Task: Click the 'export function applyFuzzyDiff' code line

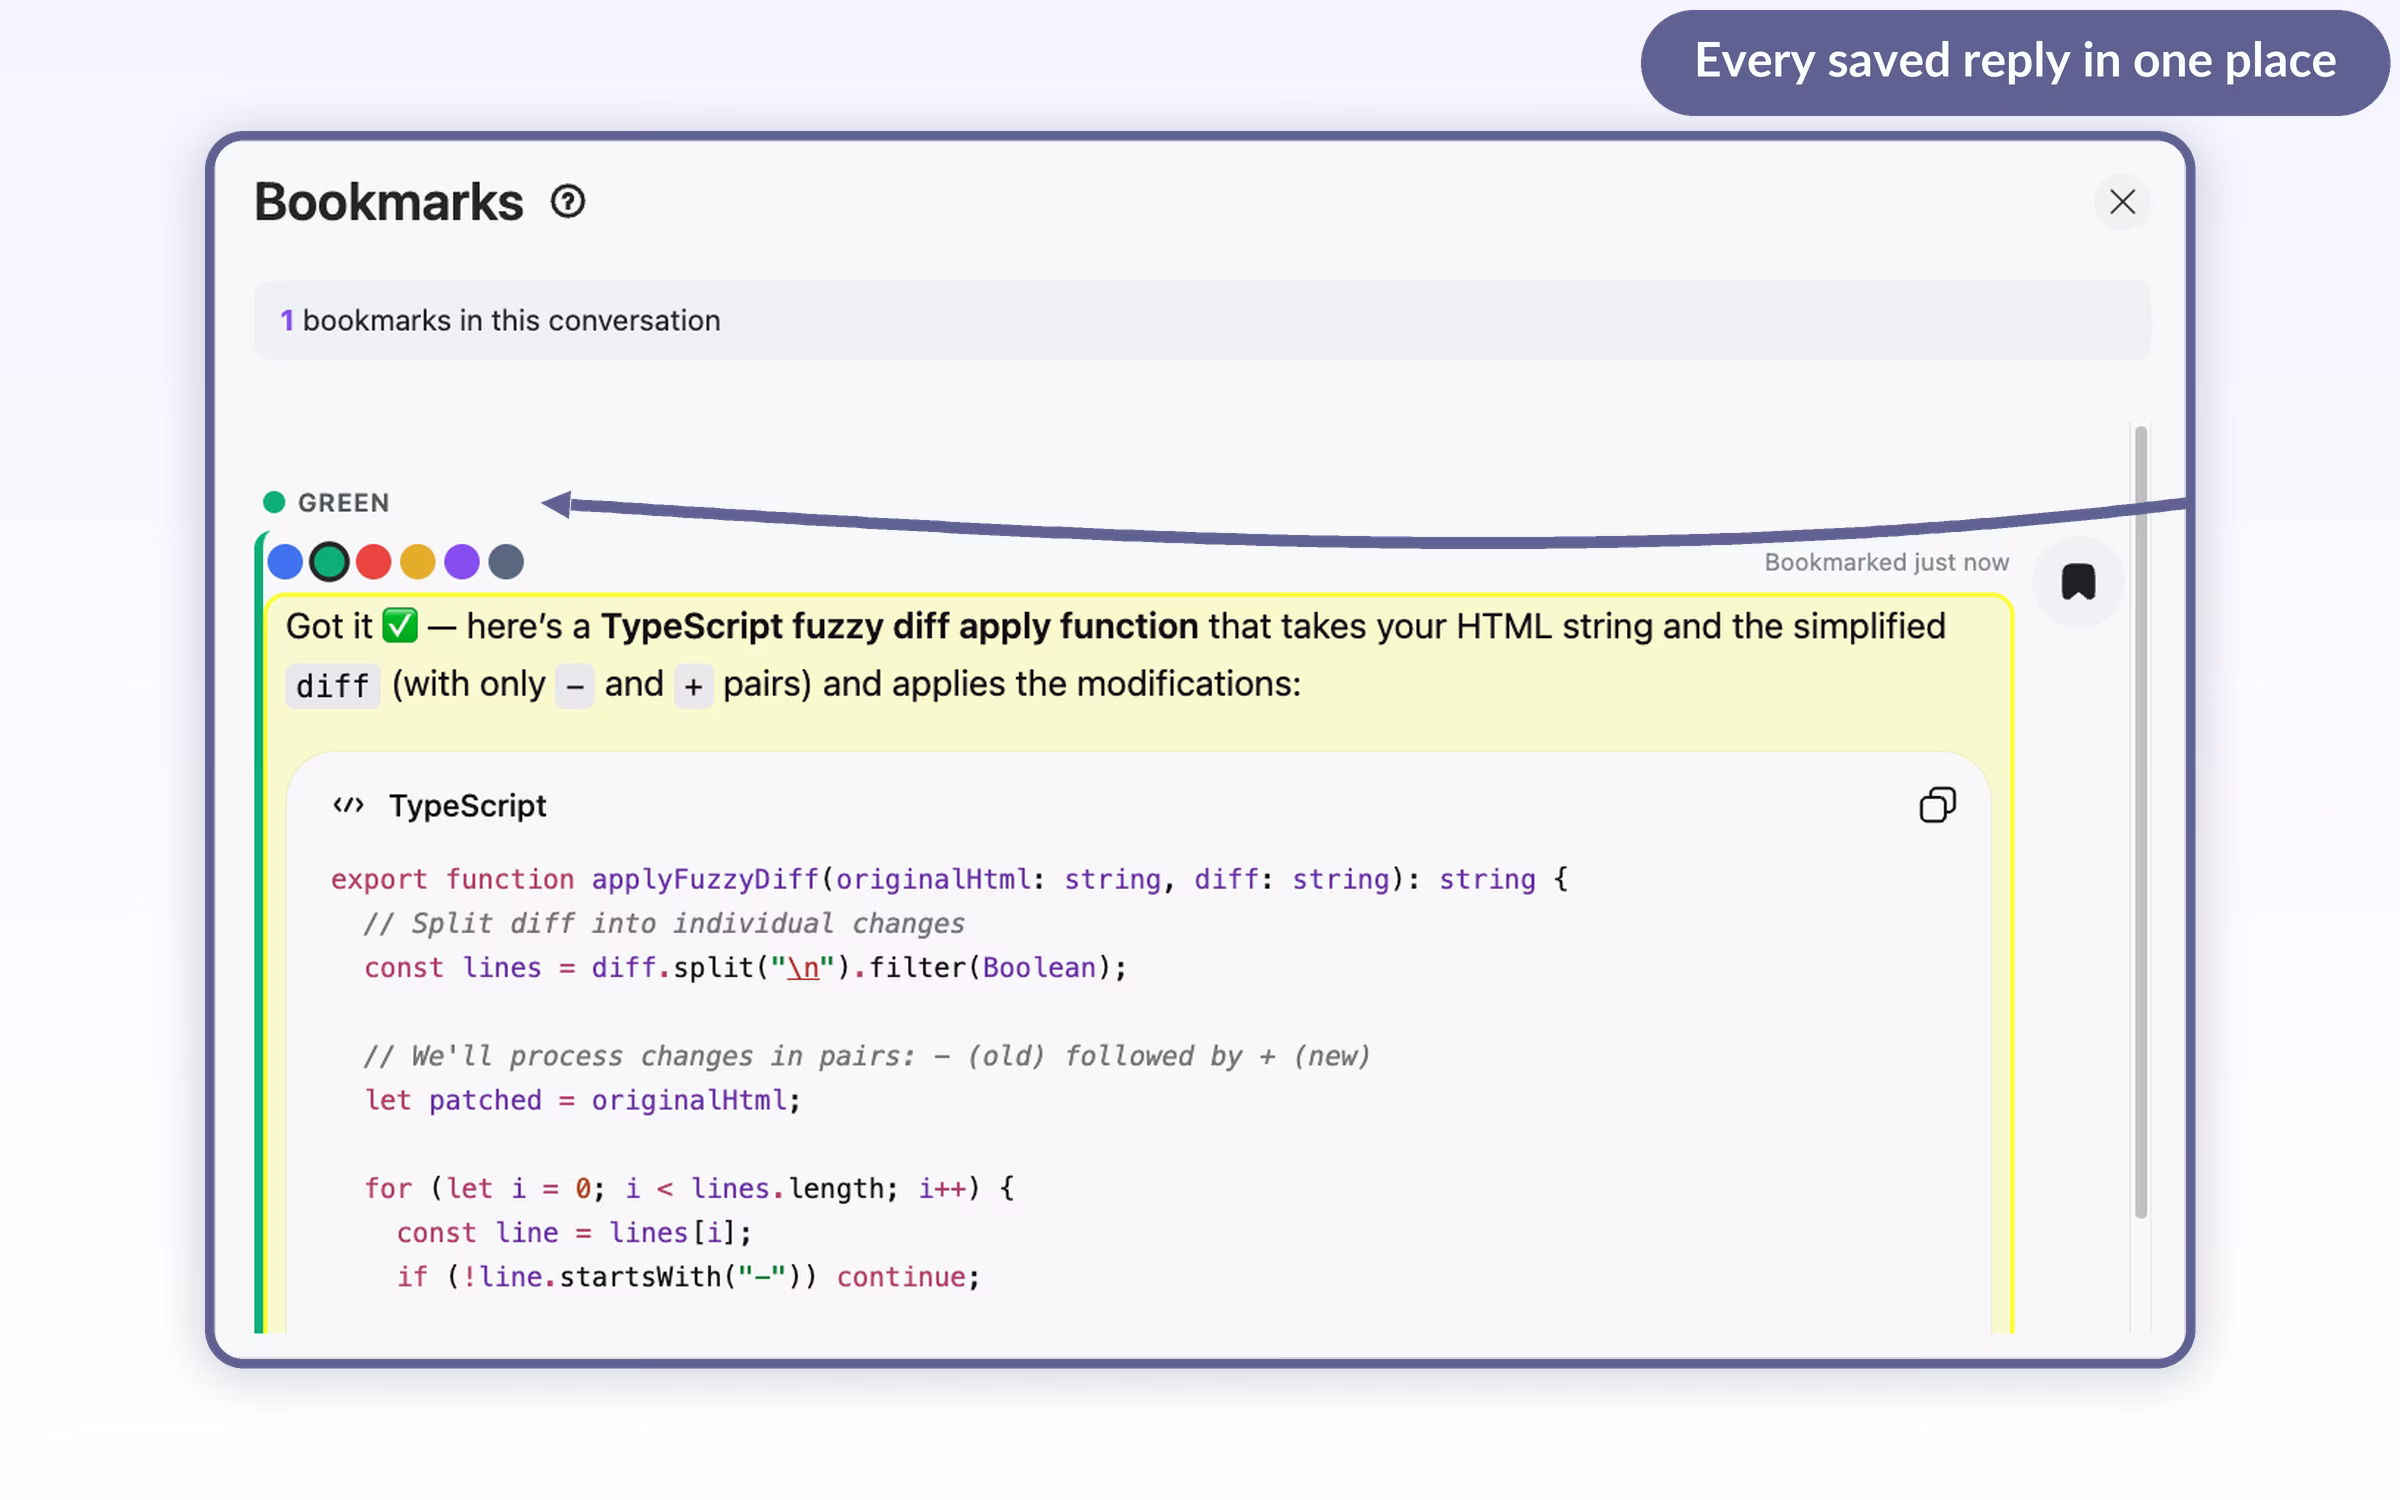Action: click(949, 879)
